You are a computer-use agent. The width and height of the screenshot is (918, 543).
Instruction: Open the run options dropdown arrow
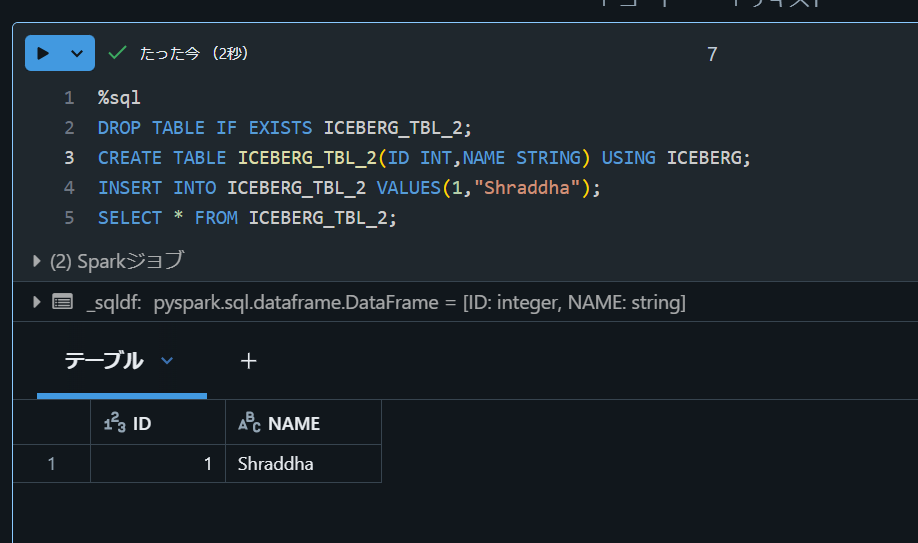(x=77, y=53)
